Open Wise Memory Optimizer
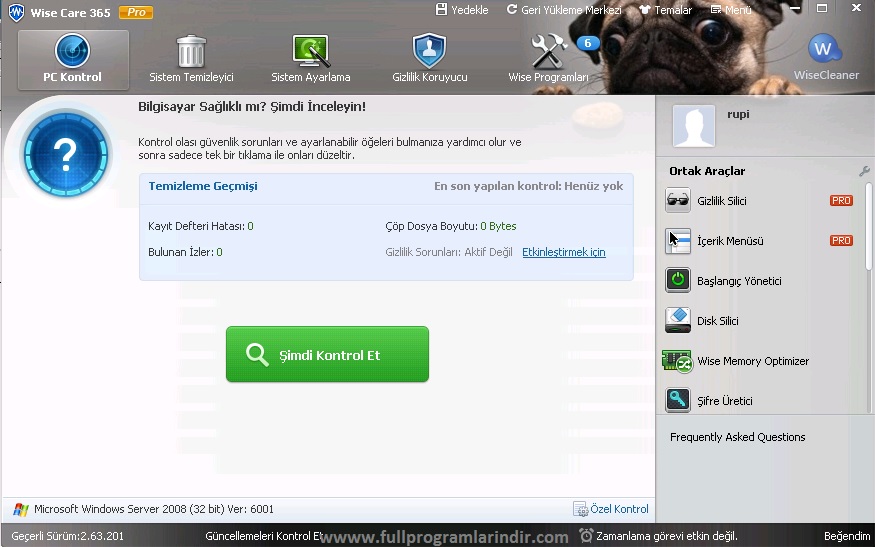Screen dimensions: 875x547 pos(677,361)
